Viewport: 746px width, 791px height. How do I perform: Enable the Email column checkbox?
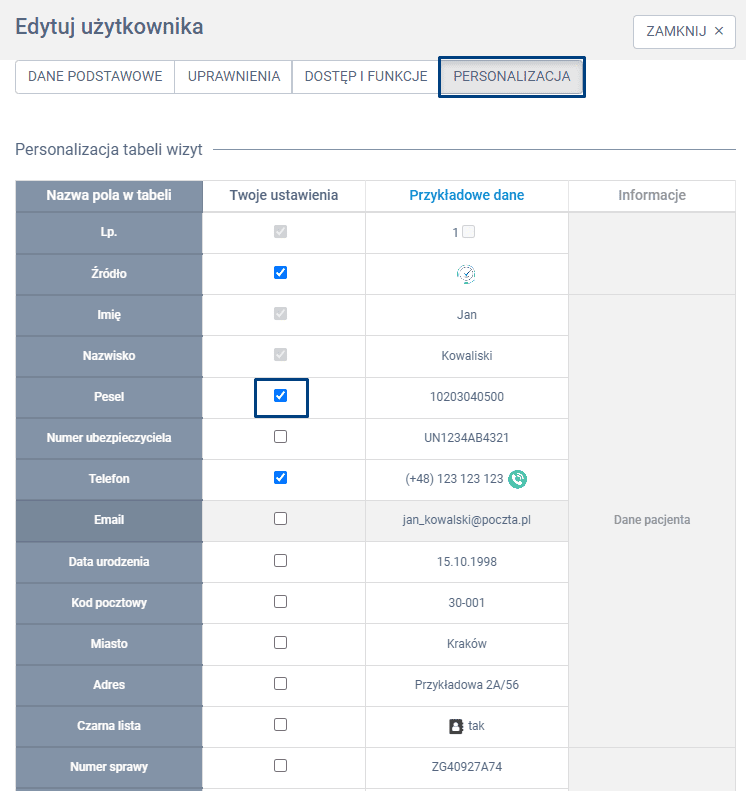280,519
